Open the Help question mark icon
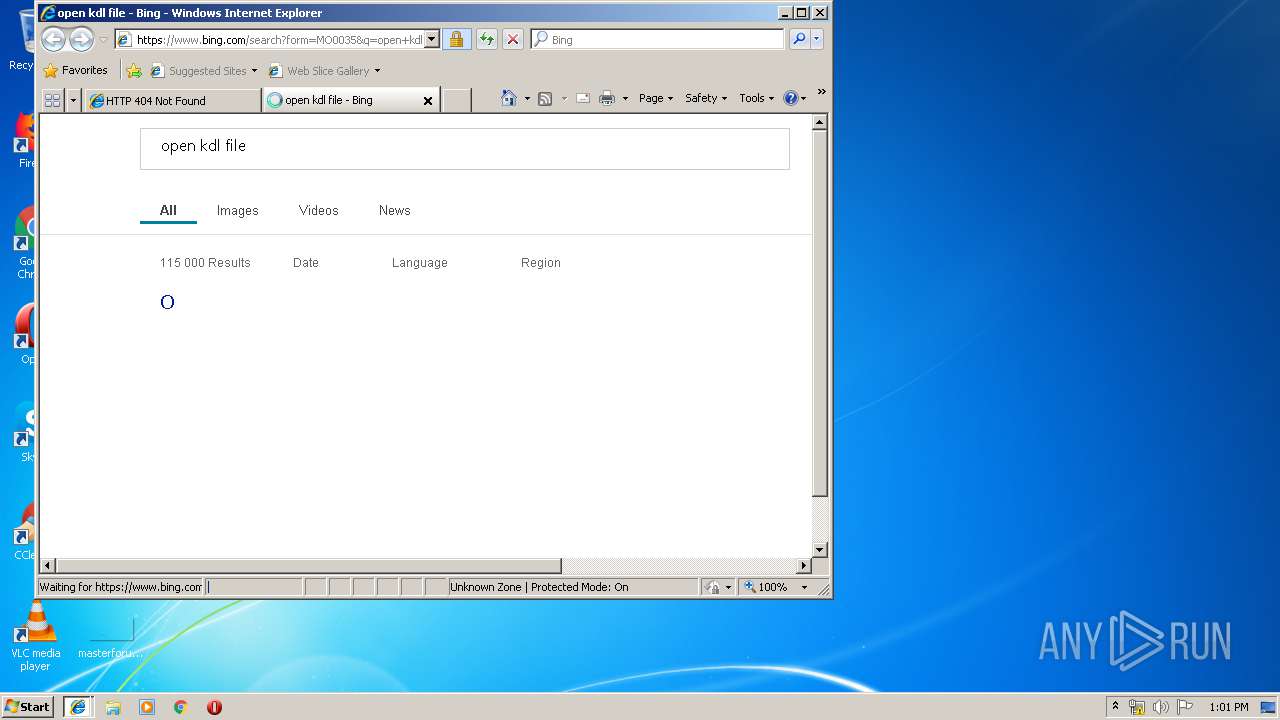The height and width of the screenshot is (720, 1280). point(794,98)
